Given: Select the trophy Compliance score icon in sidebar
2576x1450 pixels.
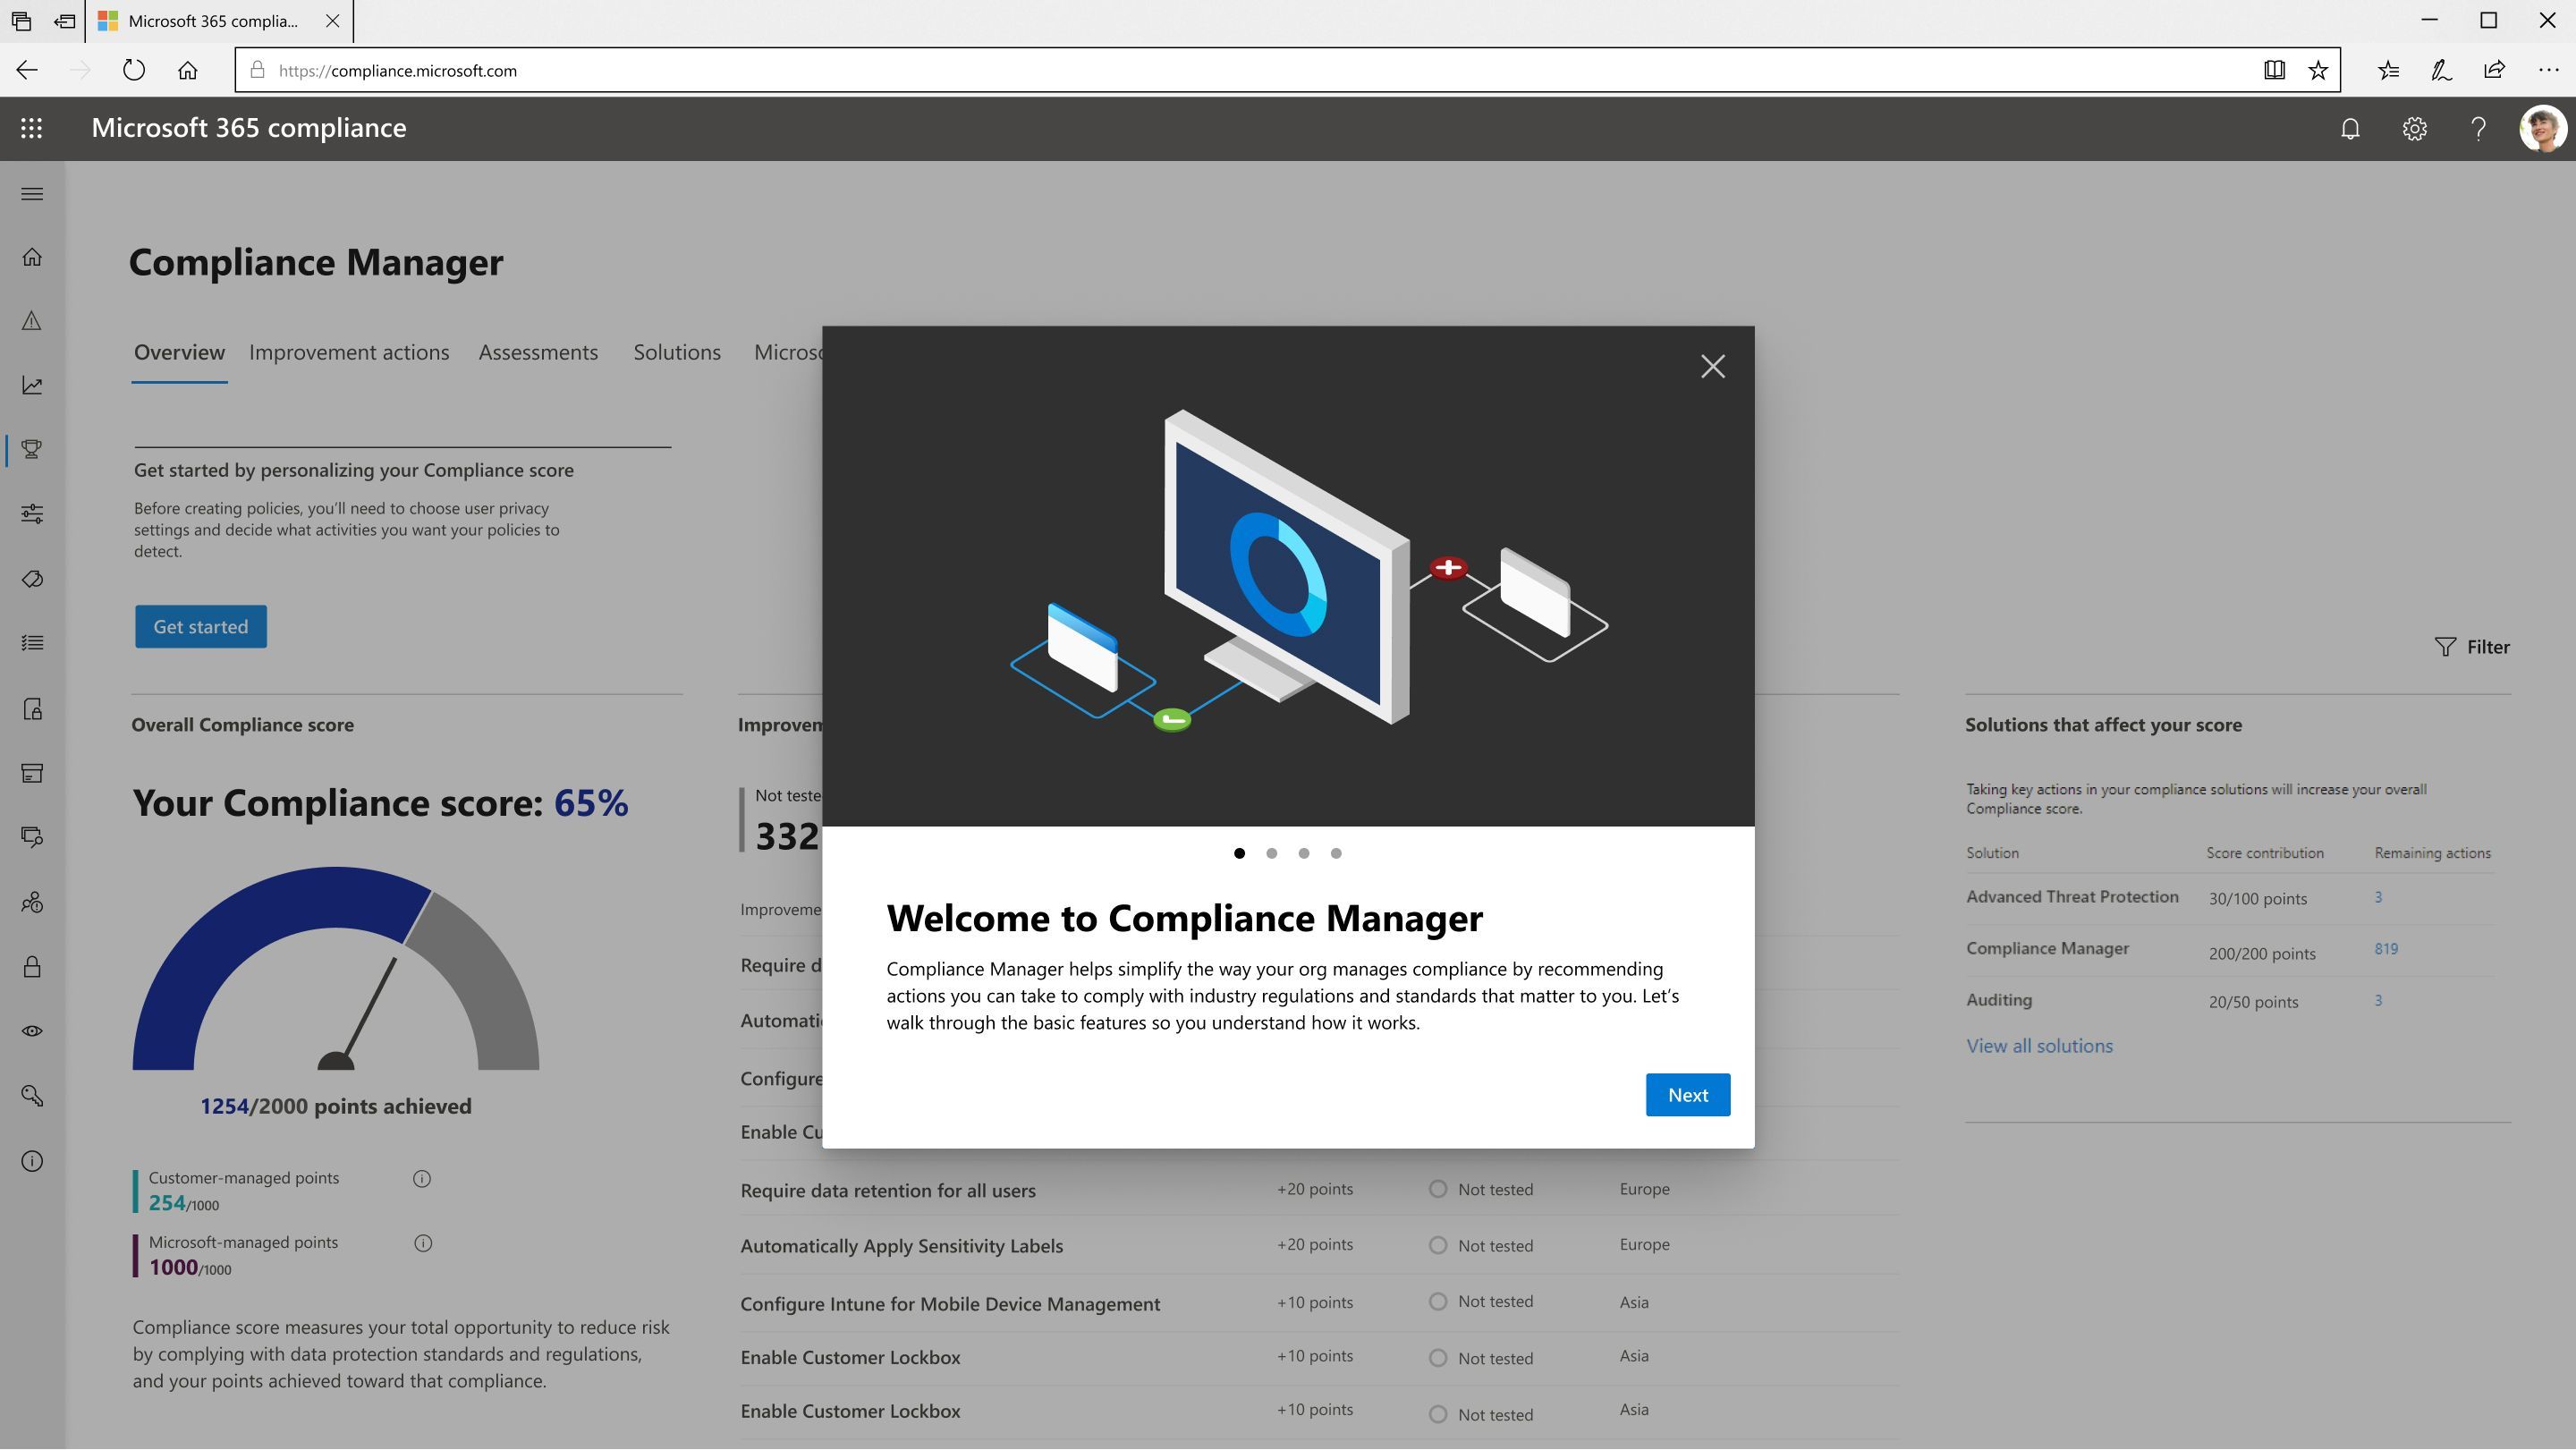Looking at the screenshot, I should pos(32,449).
